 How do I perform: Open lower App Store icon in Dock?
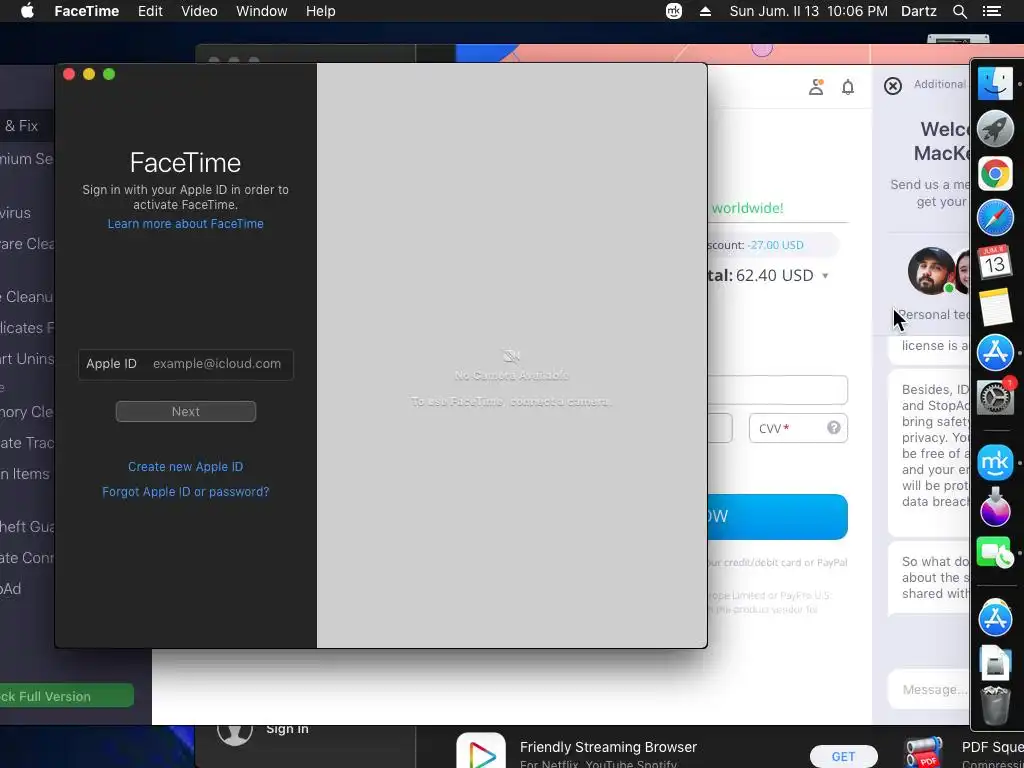(x=995, y=618)
